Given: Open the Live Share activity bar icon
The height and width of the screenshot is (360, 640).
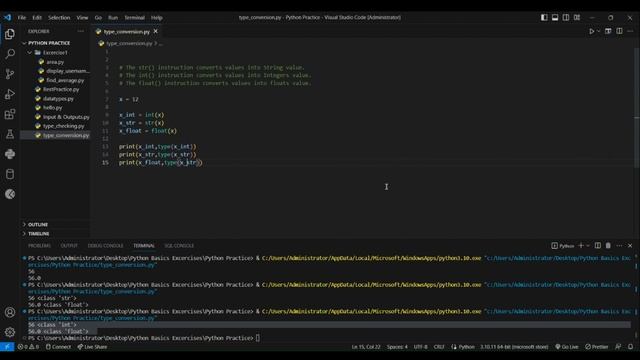Looking at the screenshot, I should (10, 194).
